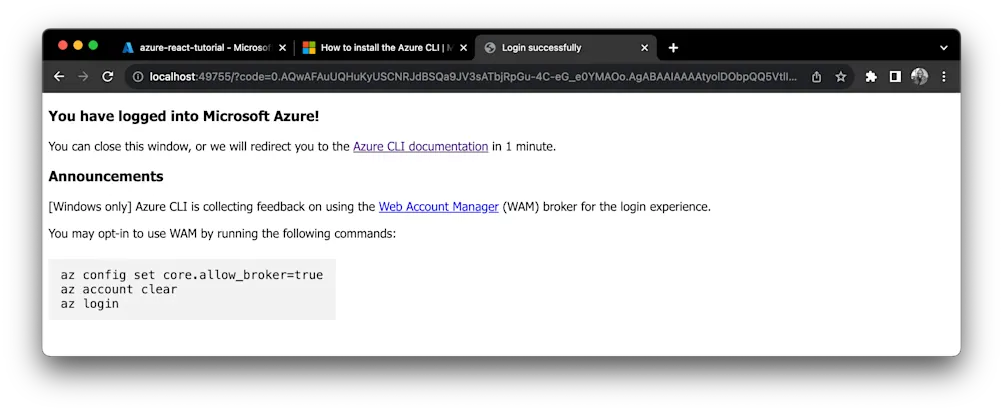Open Chrome's three-dot menu
1003x412 pixels.
coord(944,77)
